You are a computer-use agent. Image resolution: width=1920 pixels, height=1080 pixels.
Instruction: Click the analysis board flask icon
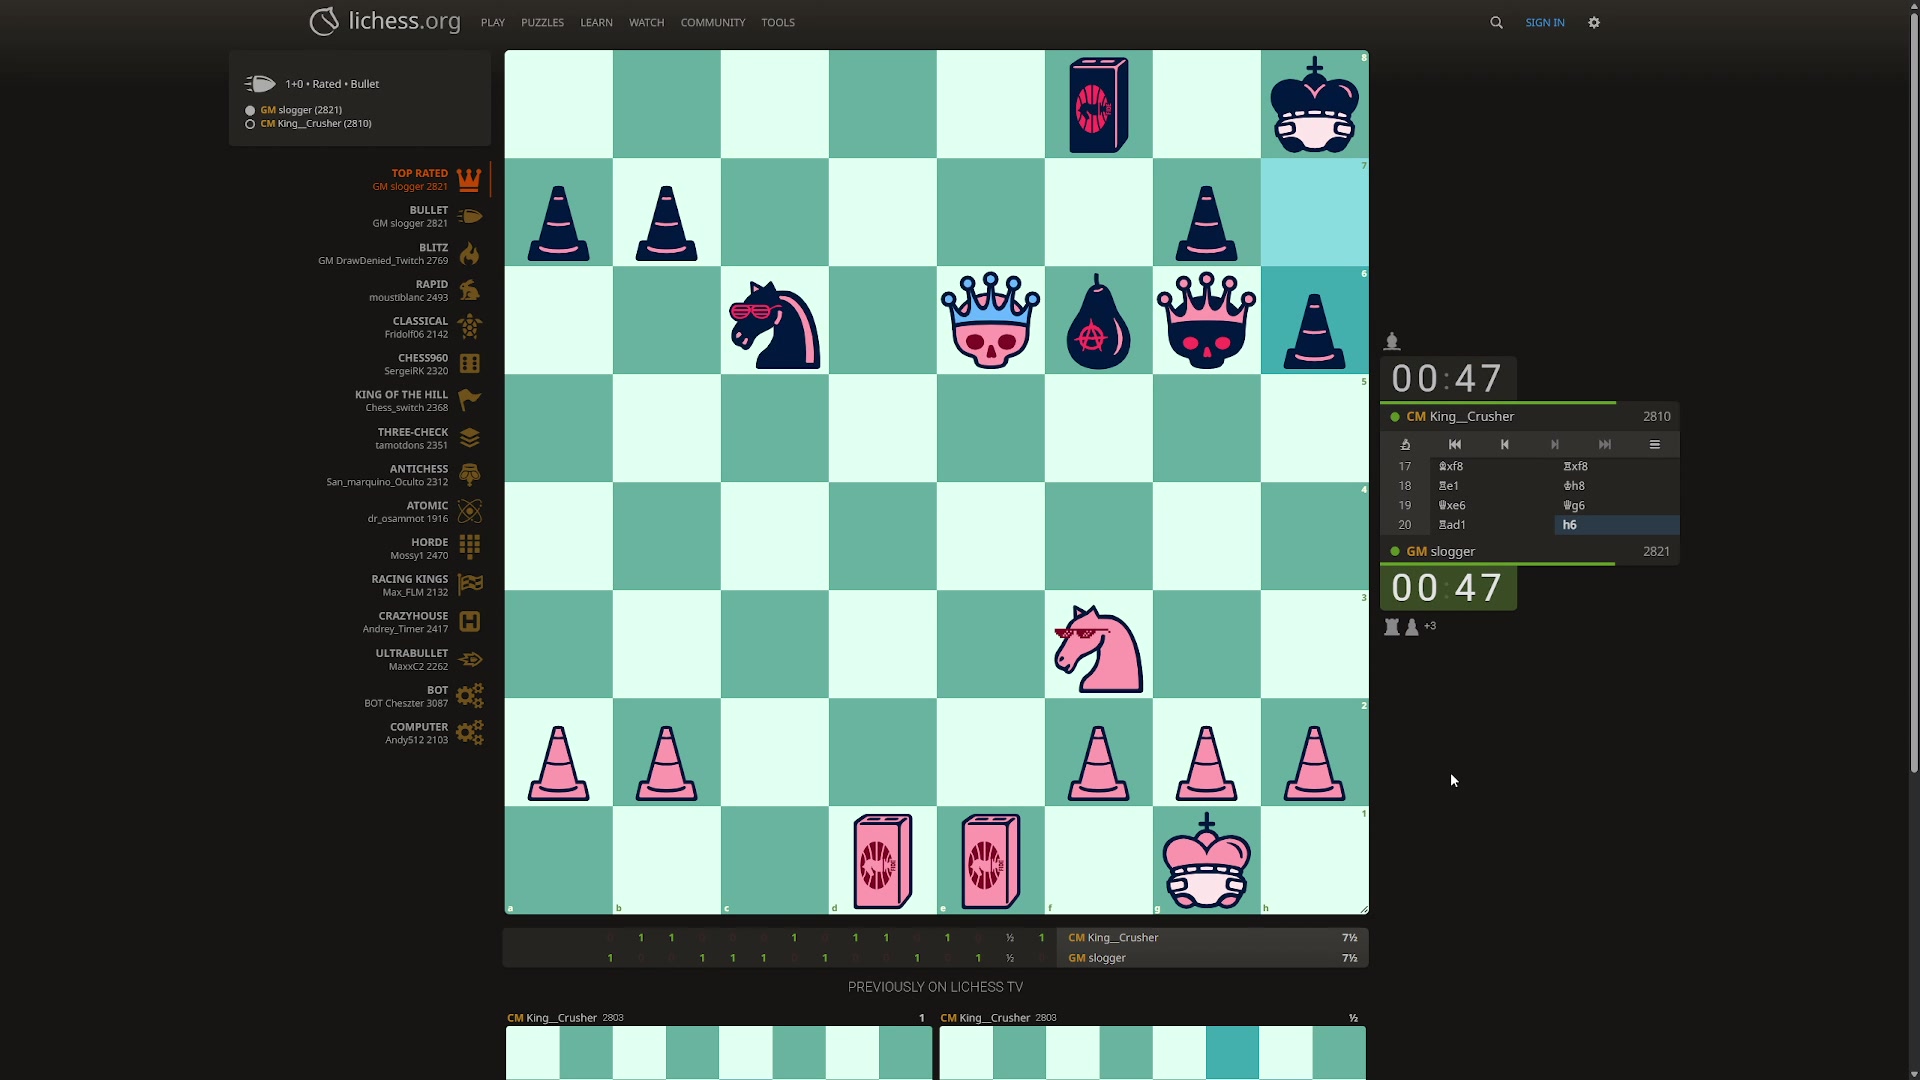tap(1406, 444)
